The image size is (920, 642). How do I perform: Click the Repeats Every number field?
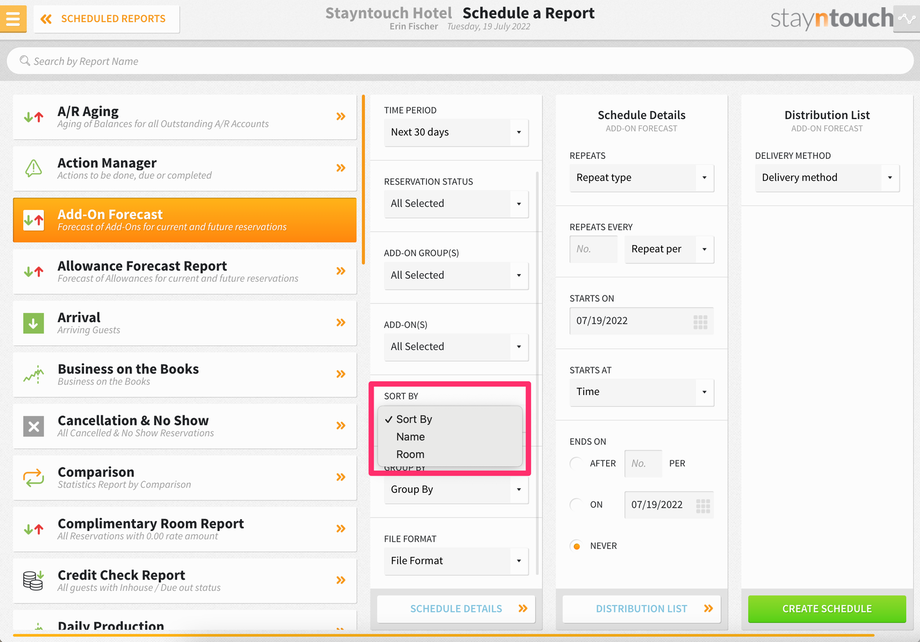pyautogui.click(x=593, y=249)
